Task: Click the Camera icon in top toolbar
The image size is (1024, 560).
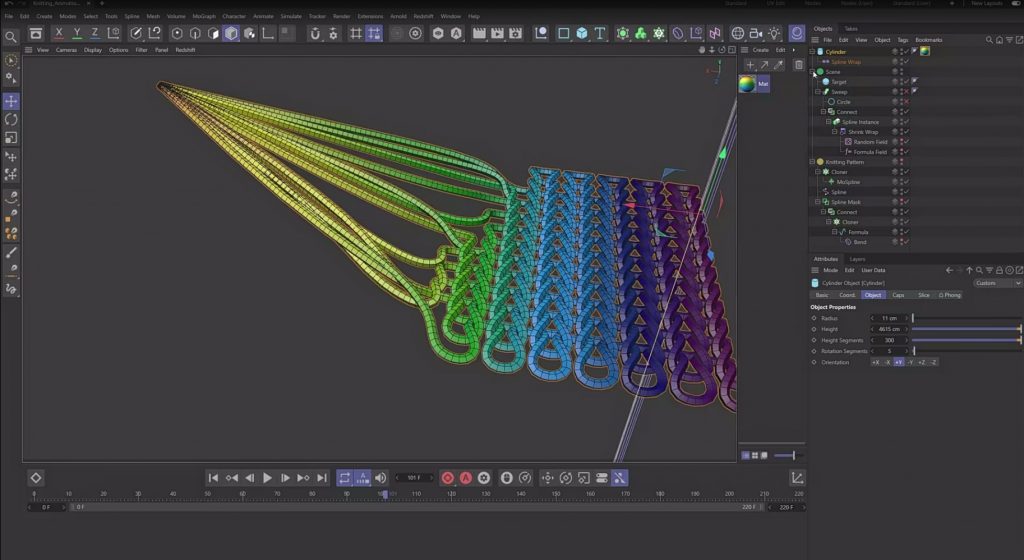Action: [756, 33]
